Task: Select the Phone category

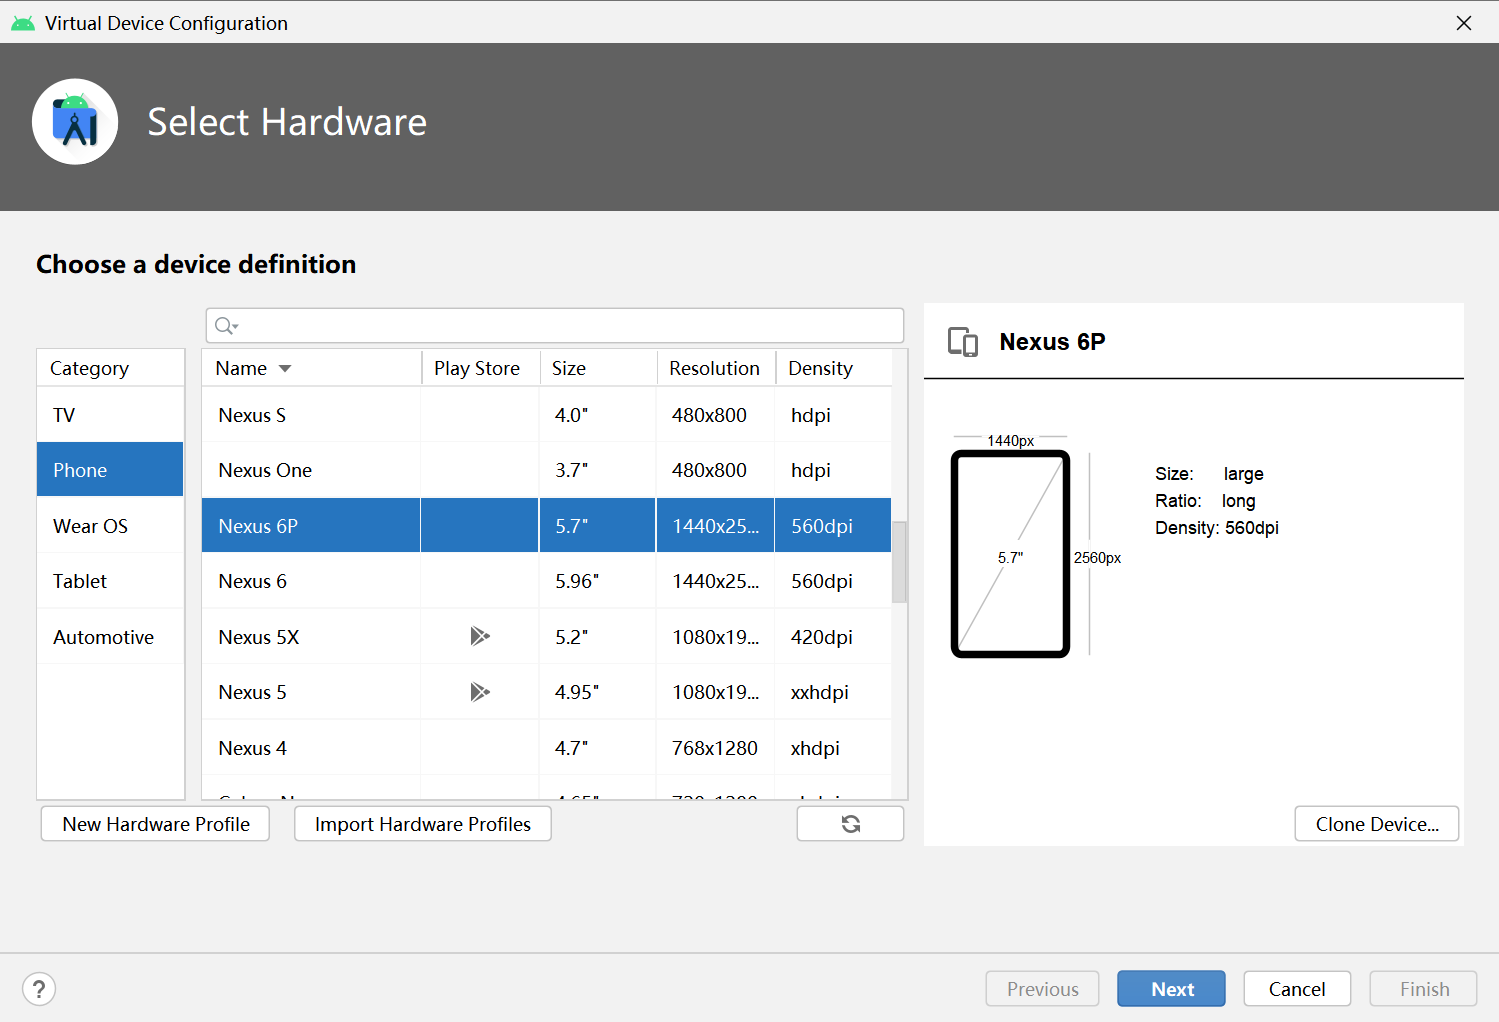Action: (110, 470)
